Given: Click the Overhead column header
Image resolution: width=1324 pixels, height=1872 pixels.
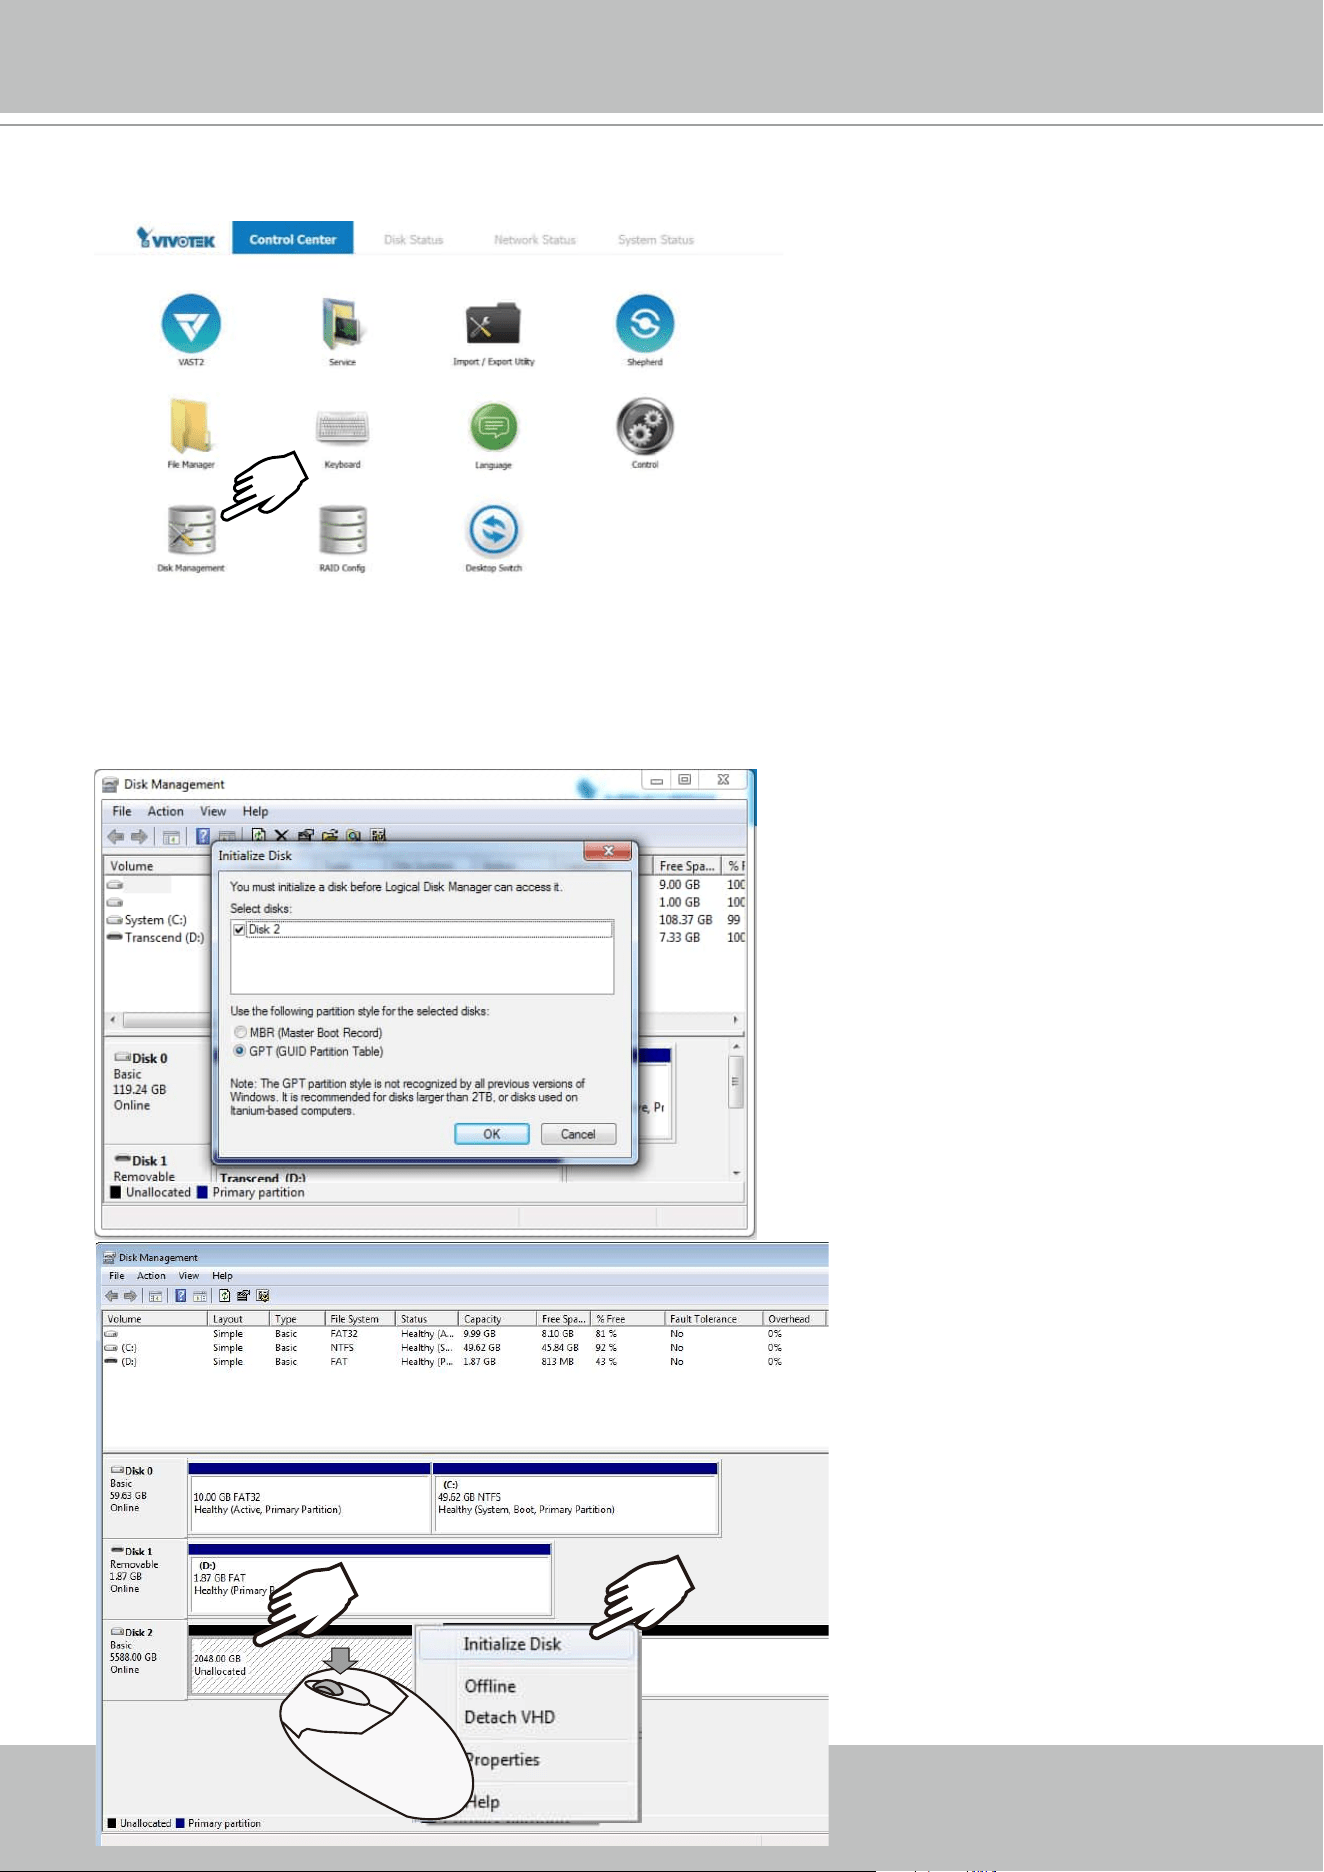Looking at the screenshot, I should (794, 1319).
